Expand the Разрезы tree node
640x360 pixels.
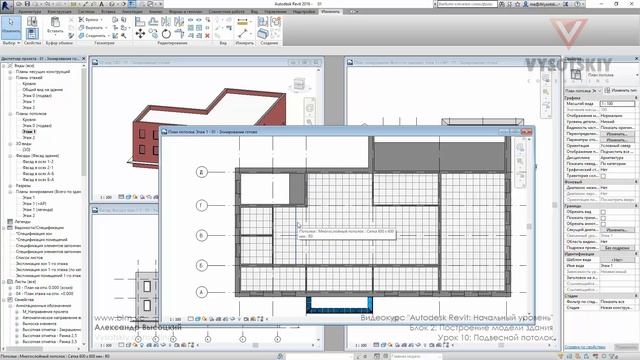(10, 186)
